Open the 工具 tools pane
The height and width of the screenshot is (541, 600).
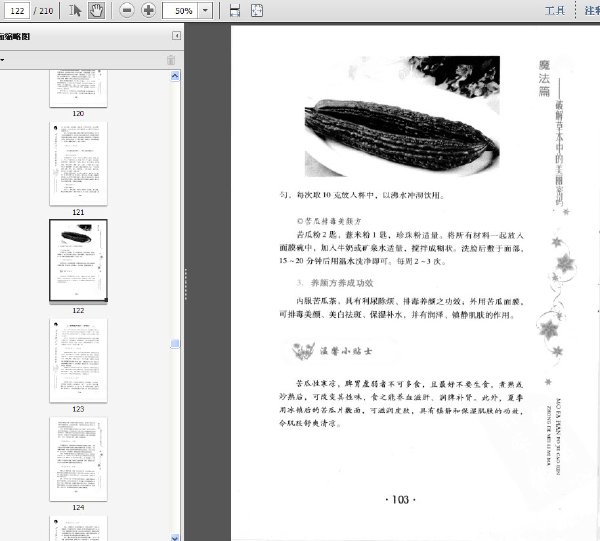point(555,10)
